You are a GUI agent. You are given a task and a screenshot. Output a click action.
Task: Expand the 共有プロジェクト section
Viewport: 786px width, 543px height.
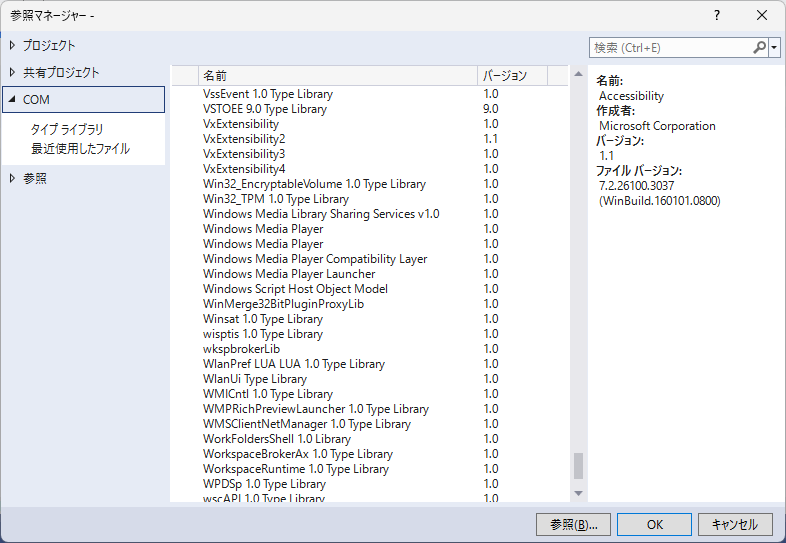click(x=13, y=73)
